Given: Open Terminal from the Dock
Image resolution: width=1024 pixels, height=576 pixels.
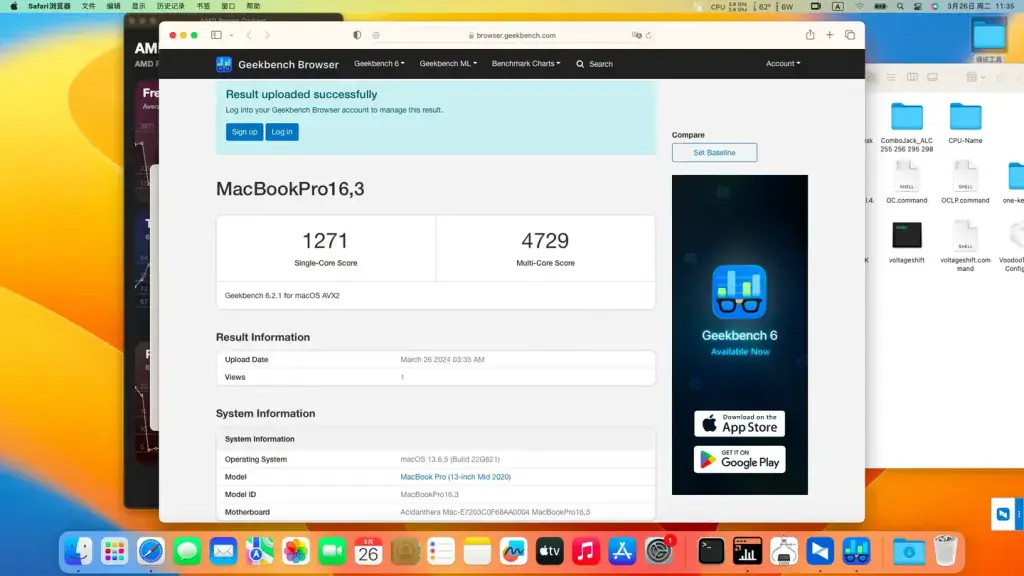Looking at the screenshot, I should pyautogui.click(x=711, y=551).
